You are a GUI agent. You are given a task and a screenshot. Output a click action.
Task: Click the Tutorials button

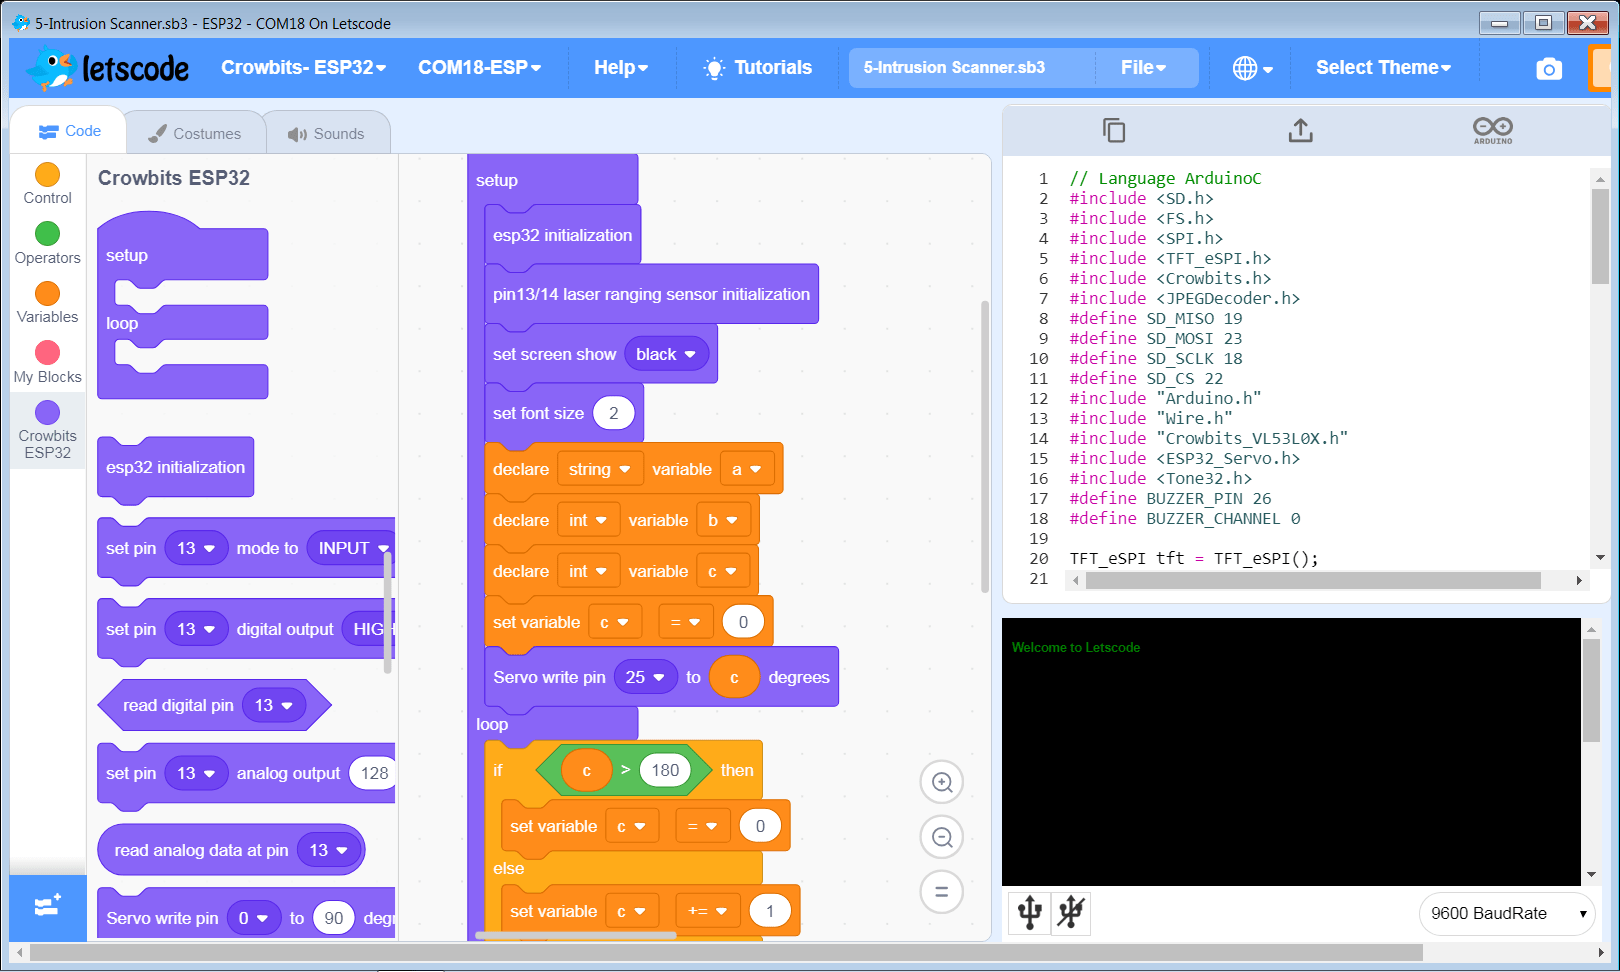tap(757, 68)
